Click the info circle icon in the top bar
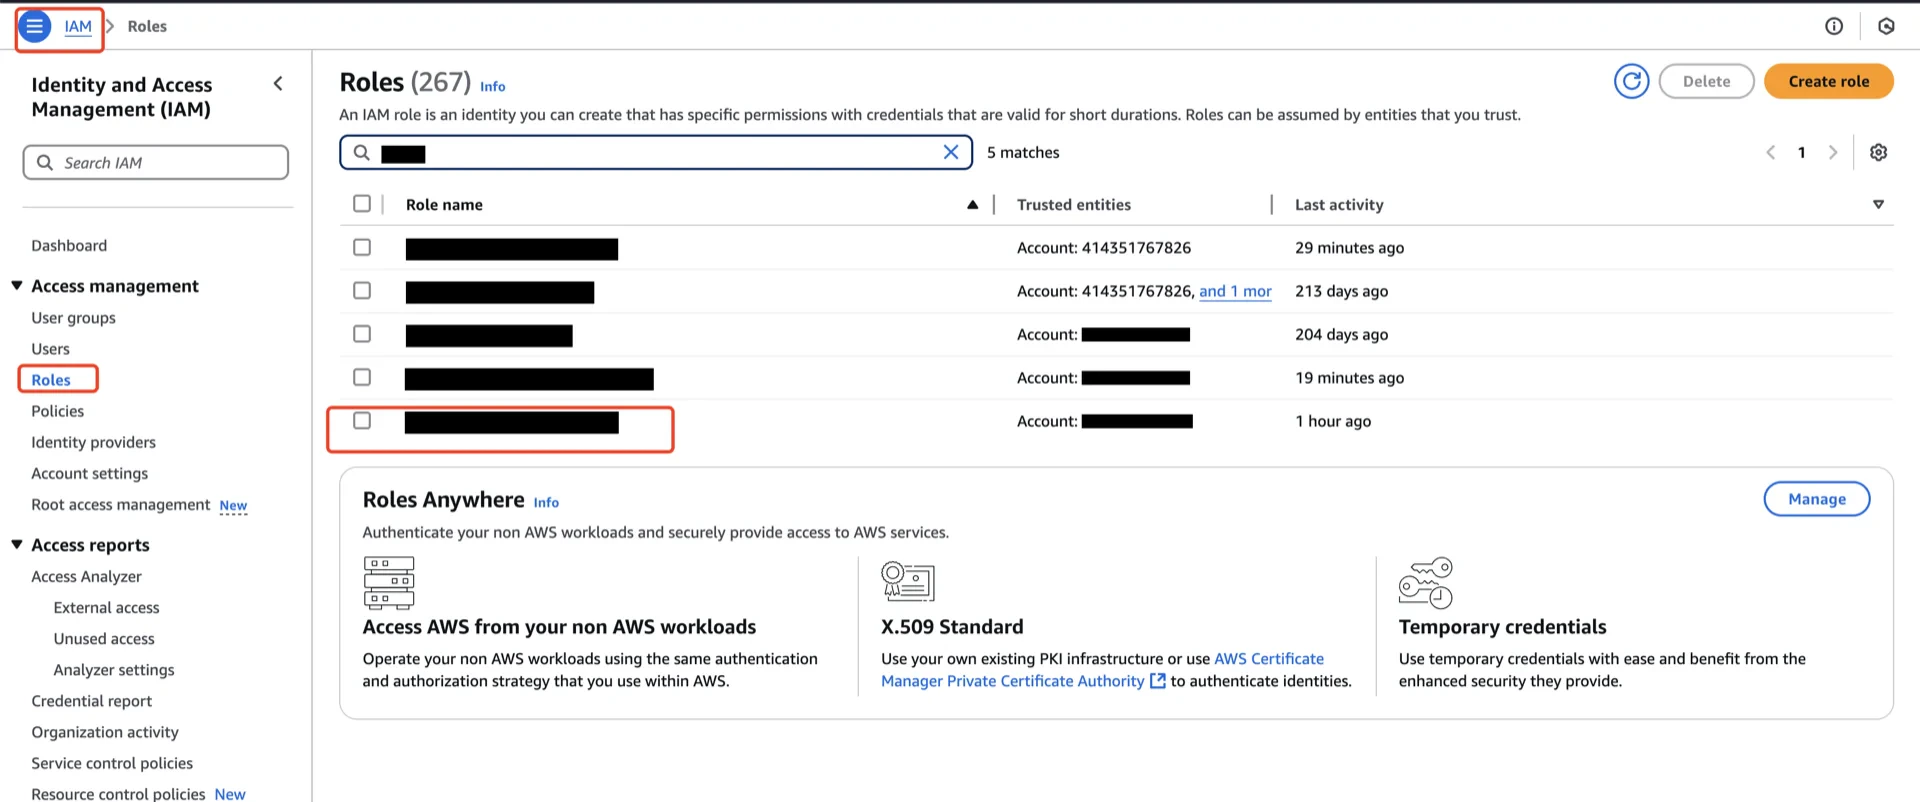 tap(1834, 26)
